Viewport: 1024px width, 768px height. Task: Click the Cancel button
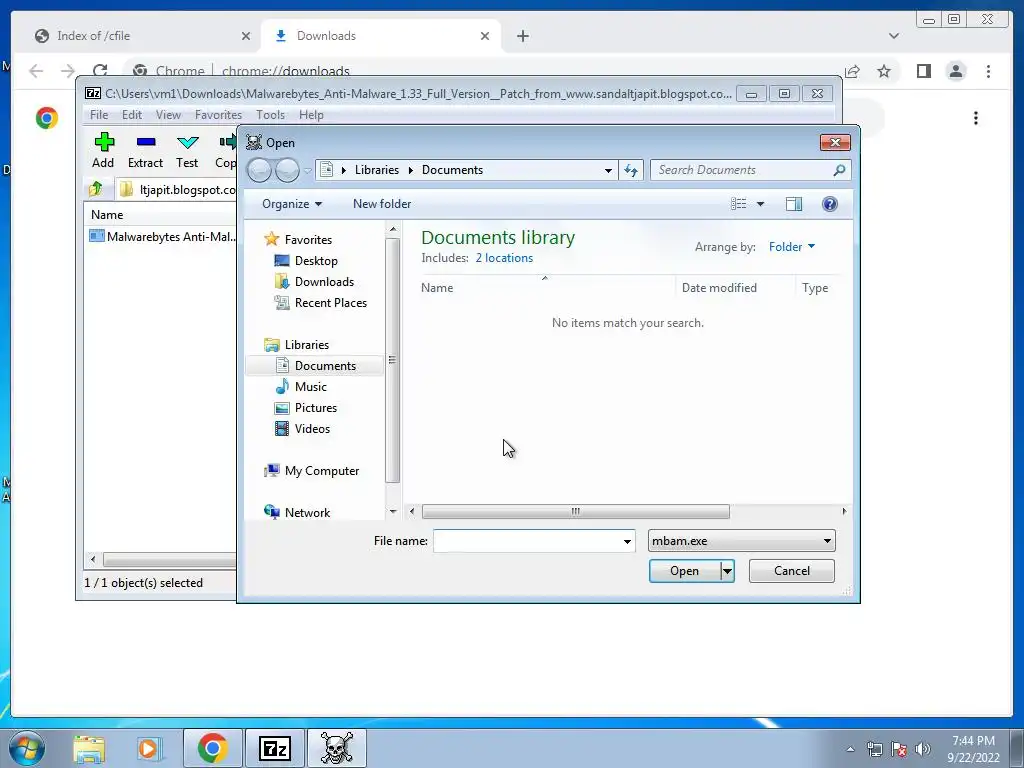(x=792, y=571)
